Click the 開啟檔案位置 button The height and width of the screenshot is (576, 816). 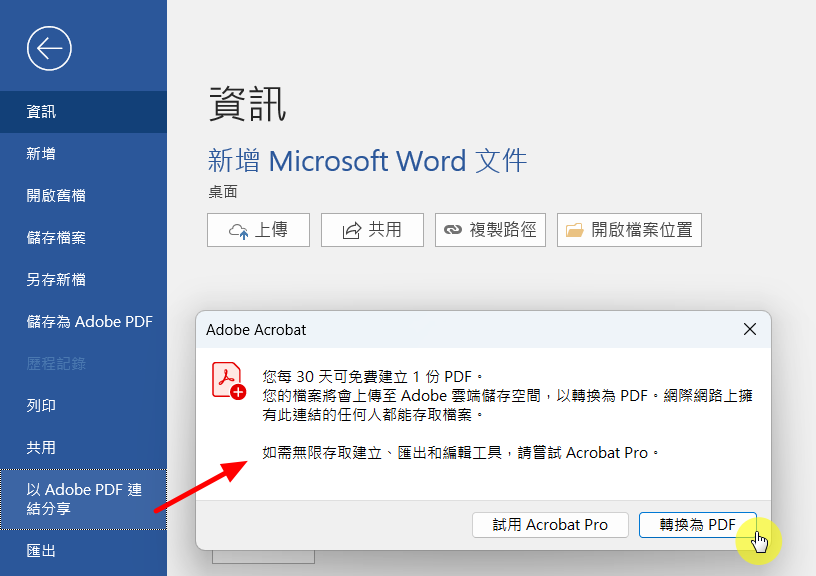pyautogui.click(x=629, y=229)
